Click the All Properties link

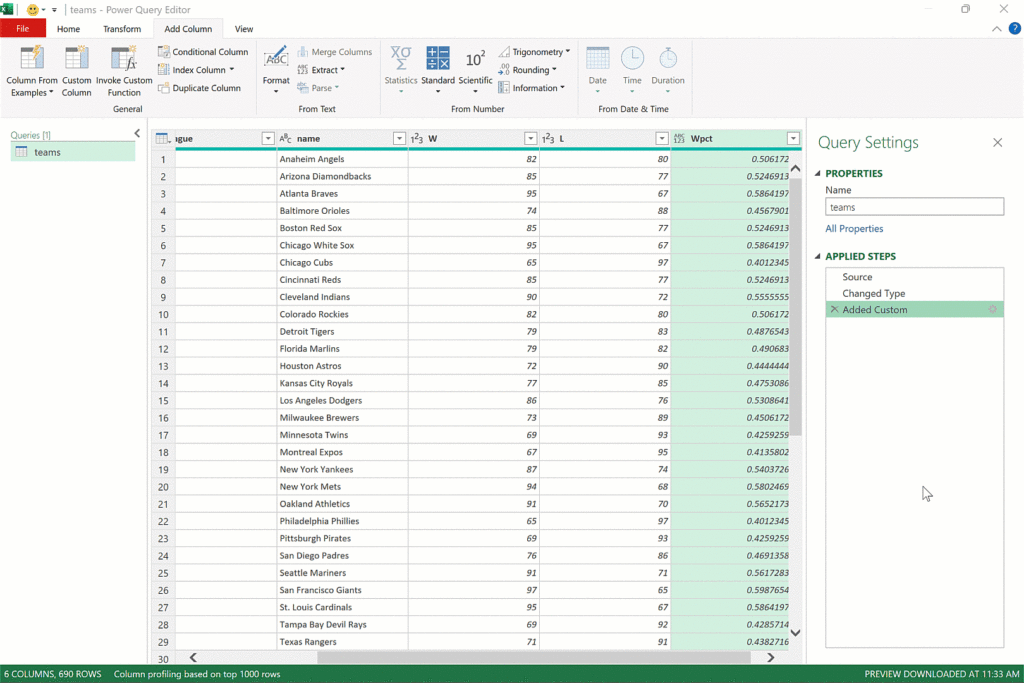point(854,229)
